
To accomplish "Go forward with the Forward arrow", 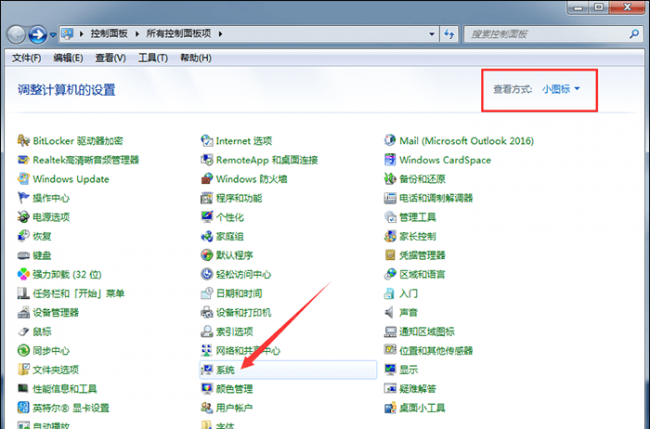I will click(x=38, y=34).
